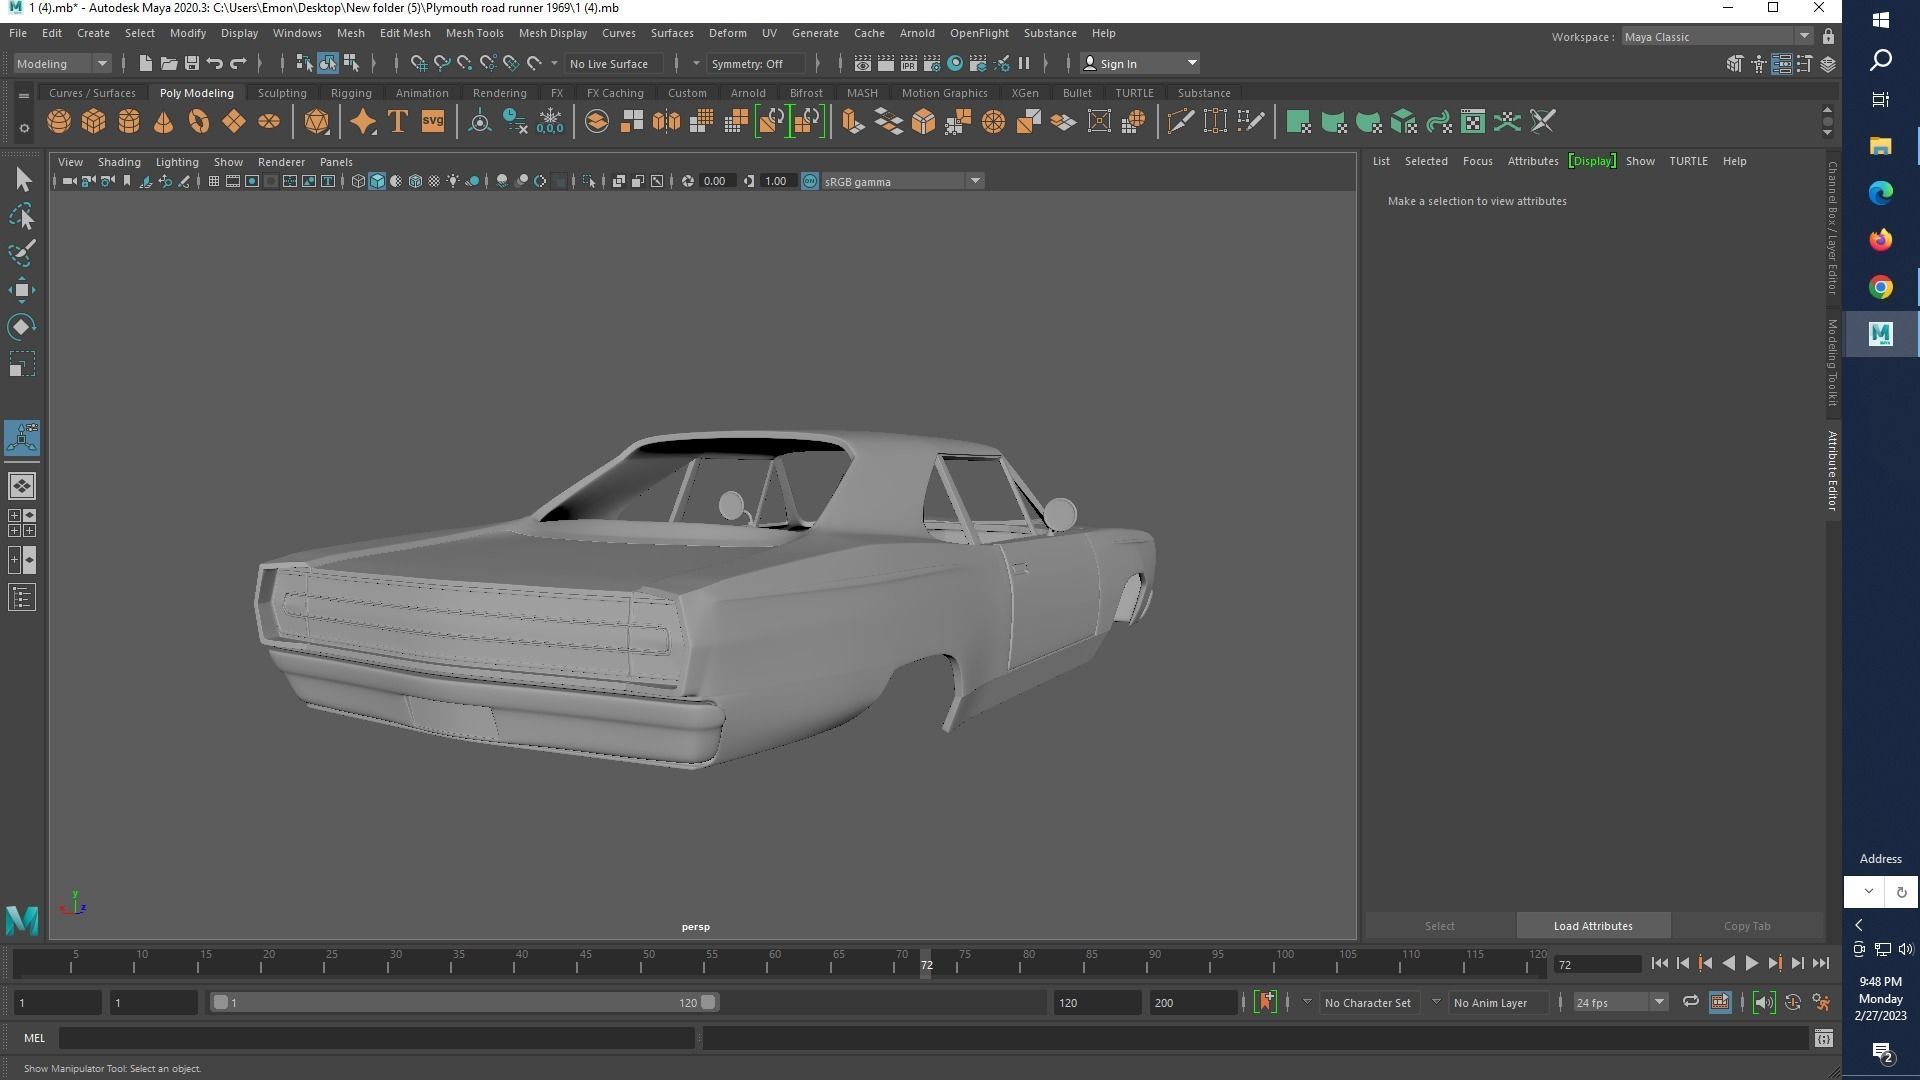Click the Extrude shelf icon
The image size is (1920, 1080).
(853, 122)
